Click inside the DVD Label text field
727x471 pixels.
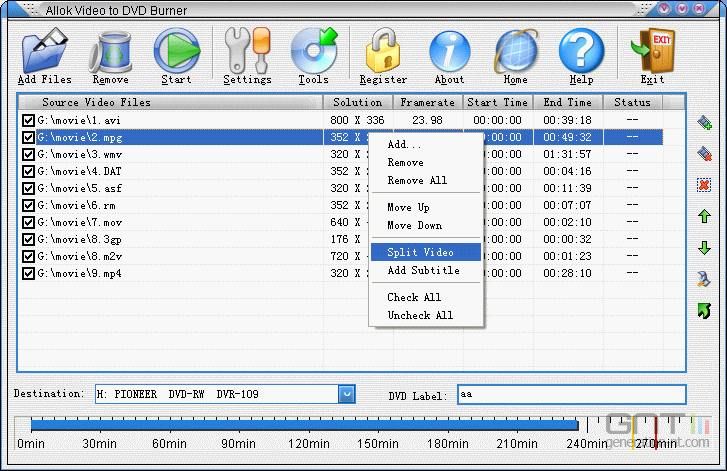[x=571, y=395]
